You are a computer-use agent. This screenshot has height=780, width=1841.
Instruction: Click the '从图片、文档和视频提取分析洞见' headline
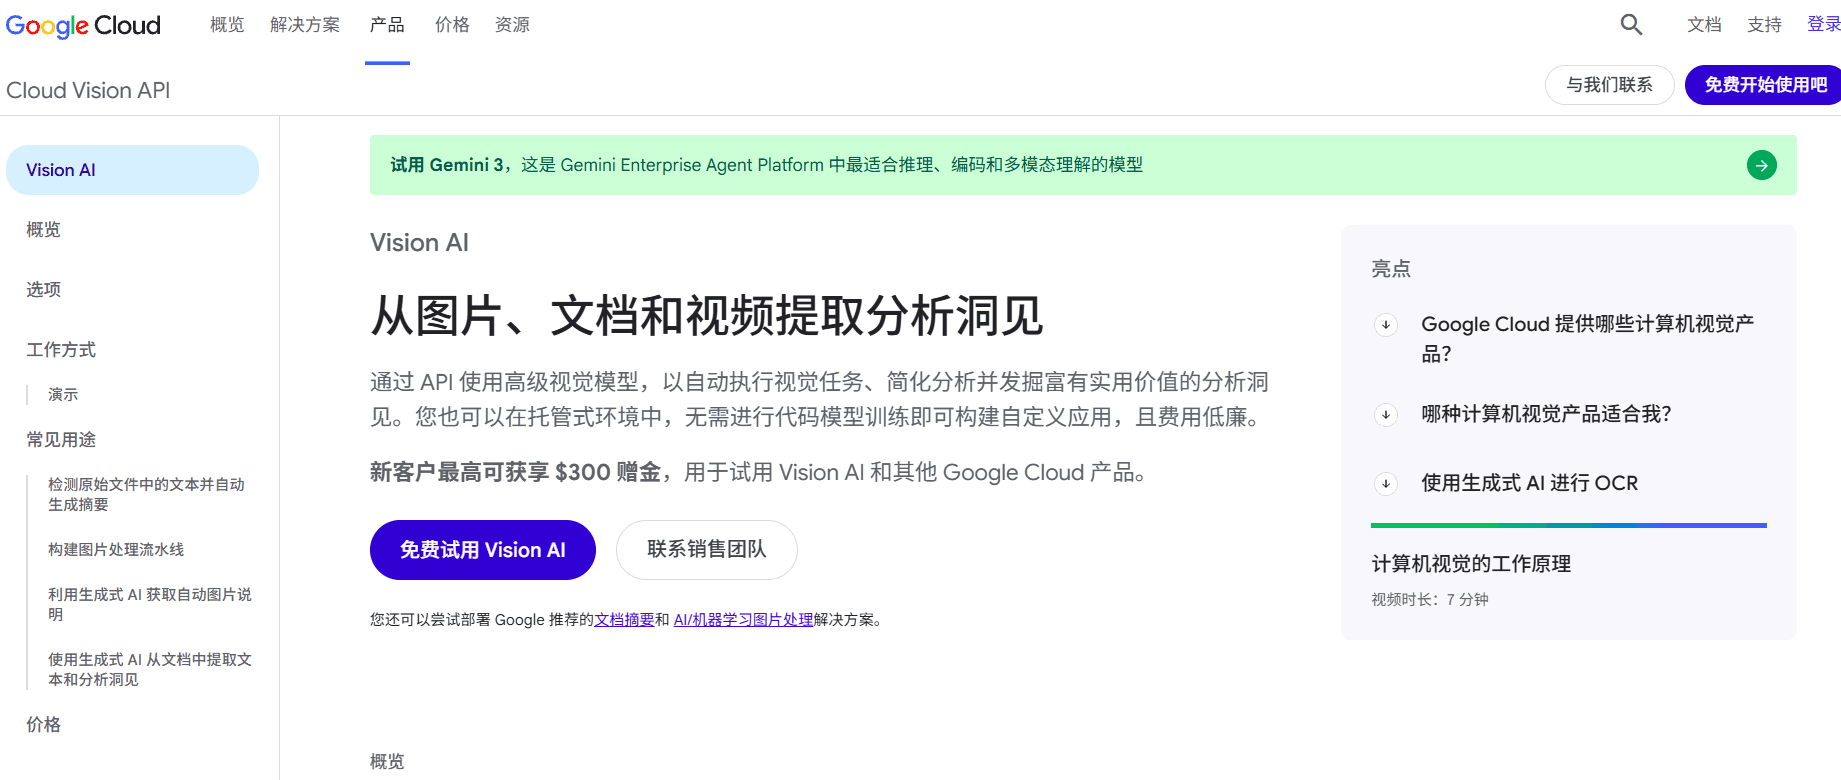click(x=707, y=316)
